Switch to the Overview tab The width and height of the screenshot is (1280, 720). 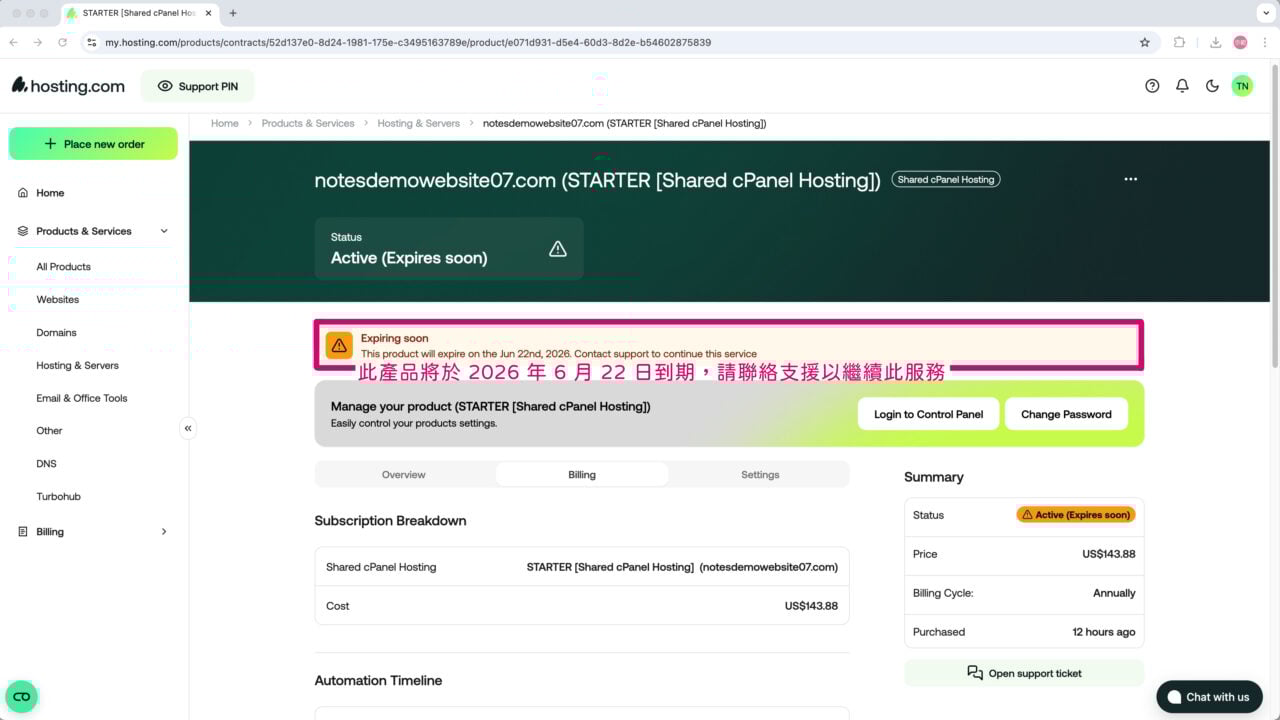(x=403, y=474)
